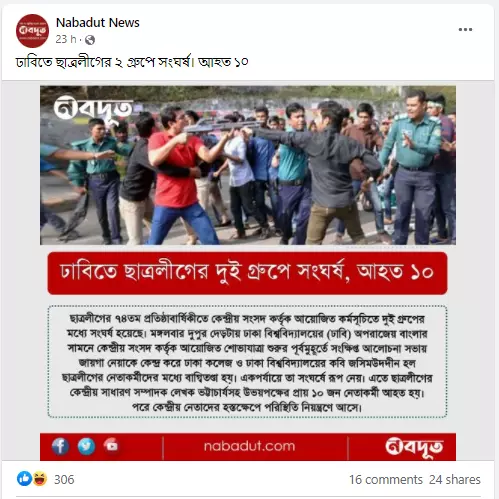Click the YouTube icon in the red footer

coord(111,446)
